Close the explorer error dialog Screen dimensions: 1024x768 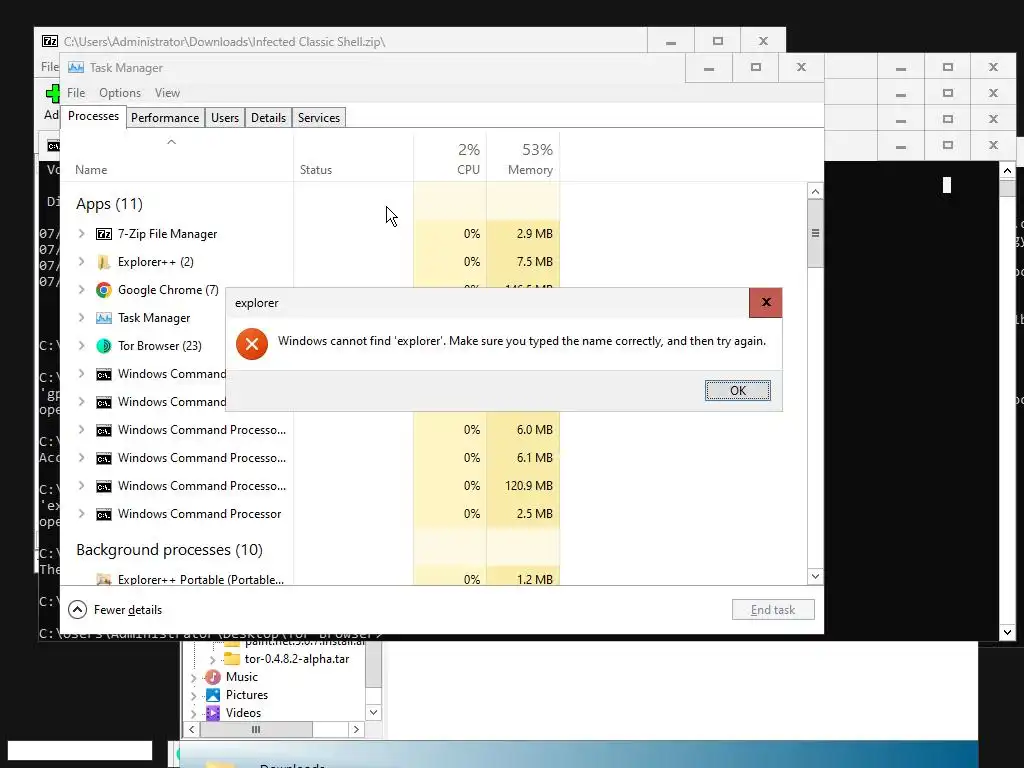coord(765,302)
